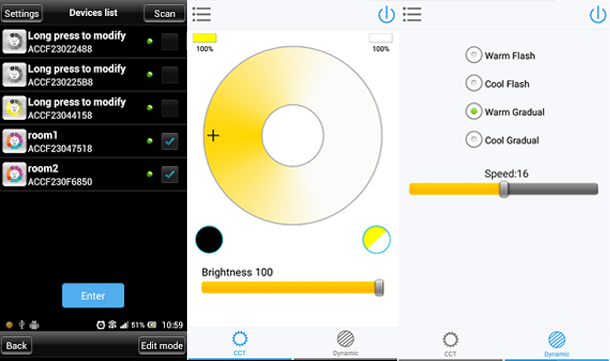This screenshot has height=361, width=610.
Task: Tap the device icon for ACCF23044158
Action: pos(14,107)
